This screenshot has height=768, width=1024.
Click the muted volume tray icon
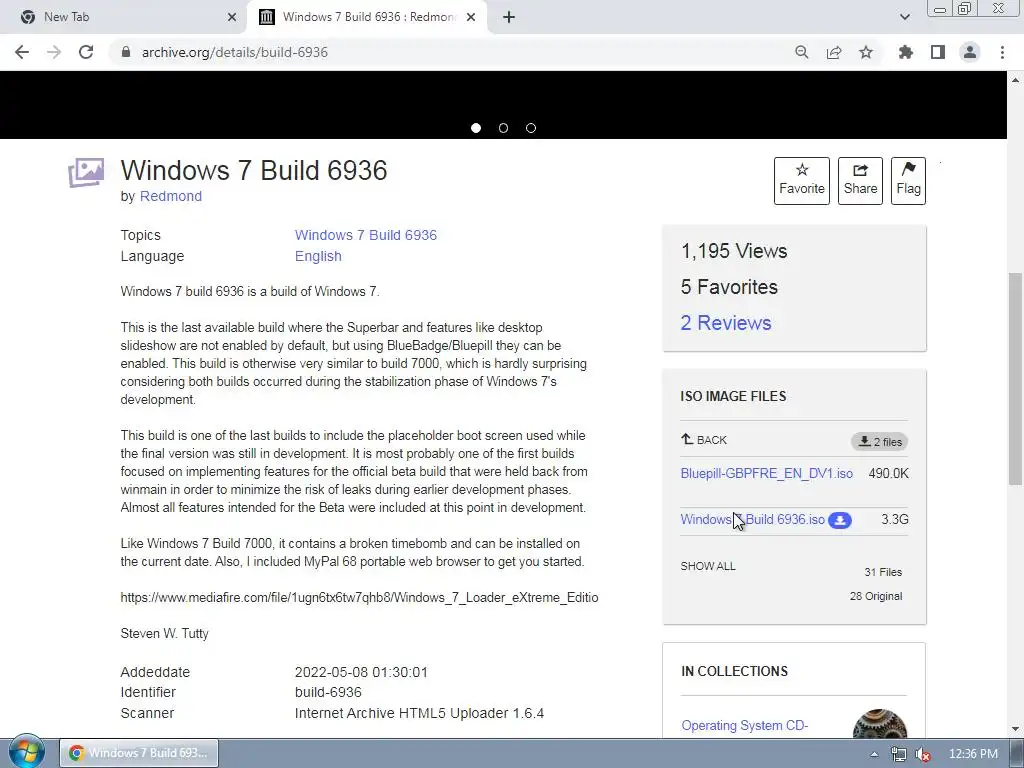click(923, 754)
